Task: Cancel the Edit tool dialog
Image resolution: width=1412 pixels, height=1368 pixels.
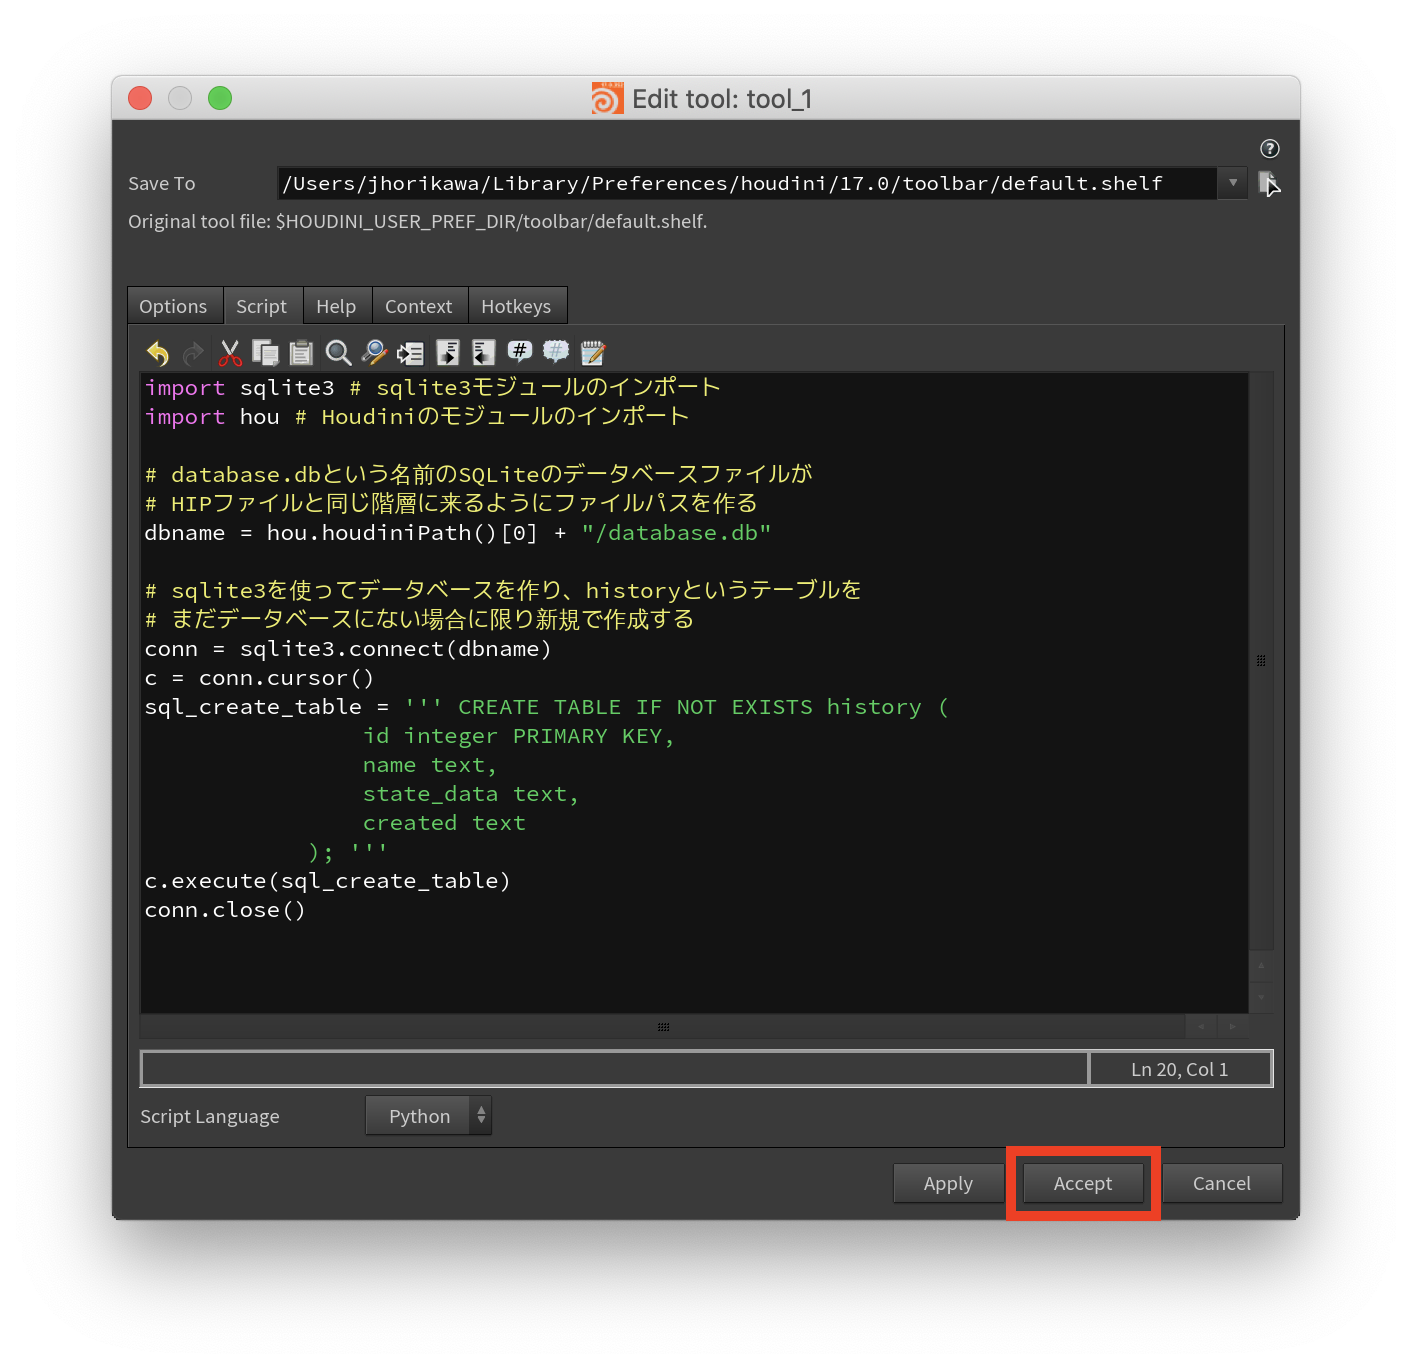Action: point(1222,1183)
